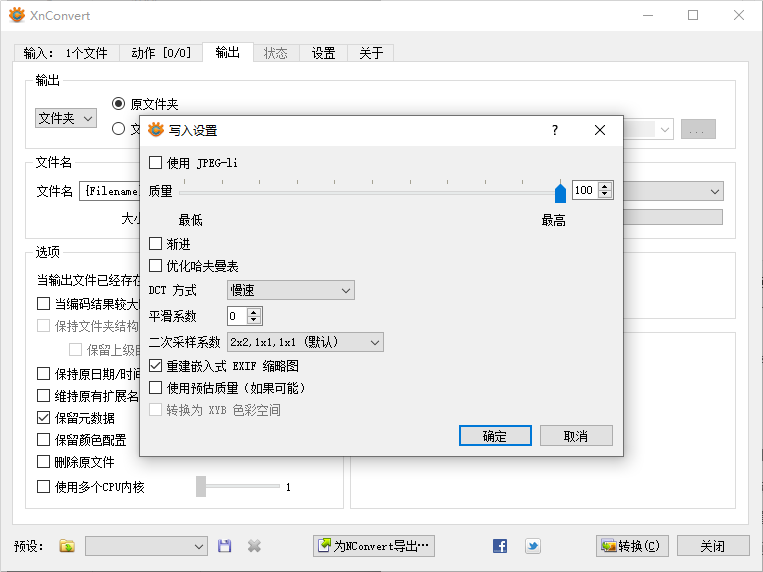This screenshot has height=572, width=763.
Task: Click the ? help button in the dialog
Action: pyautogui.click(x=555, y=130)
